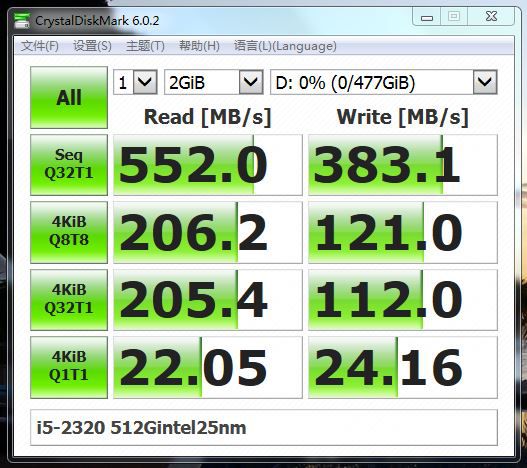Select the 4KiB Q1T1 read result 22.05
This screenshot has height=468, width=527.
[x=208, y=367]
